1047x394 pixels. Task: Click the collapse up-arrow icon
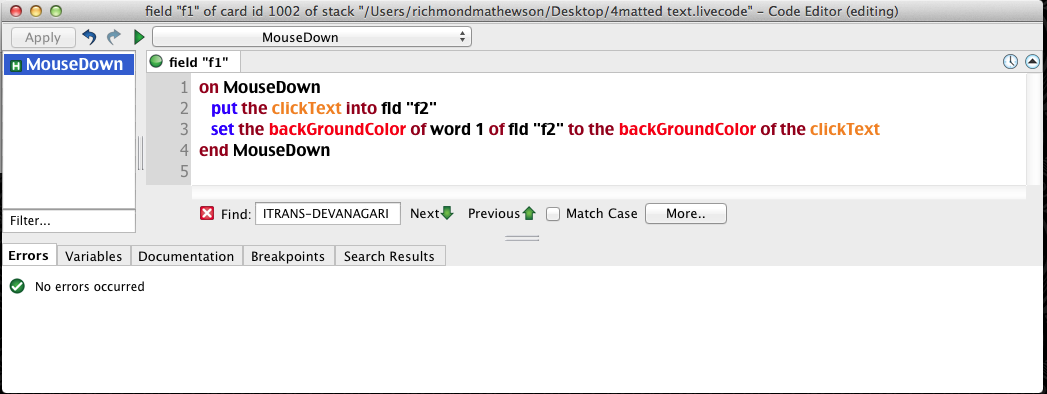tap(1032, 62)
